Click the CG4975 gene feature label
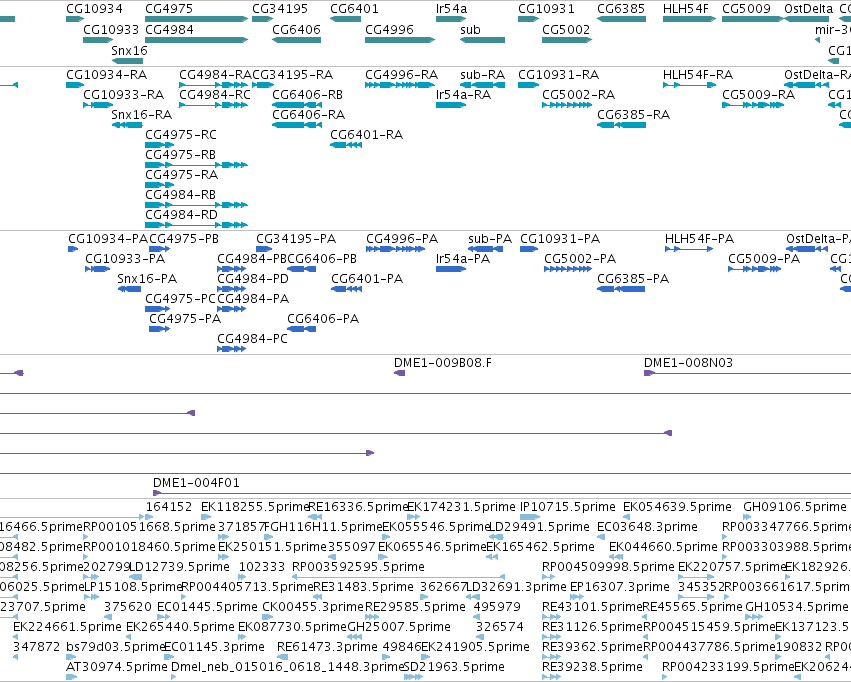The width and height of the screenshot is (851, 682). pyautogui.click(x=169, y=9)
